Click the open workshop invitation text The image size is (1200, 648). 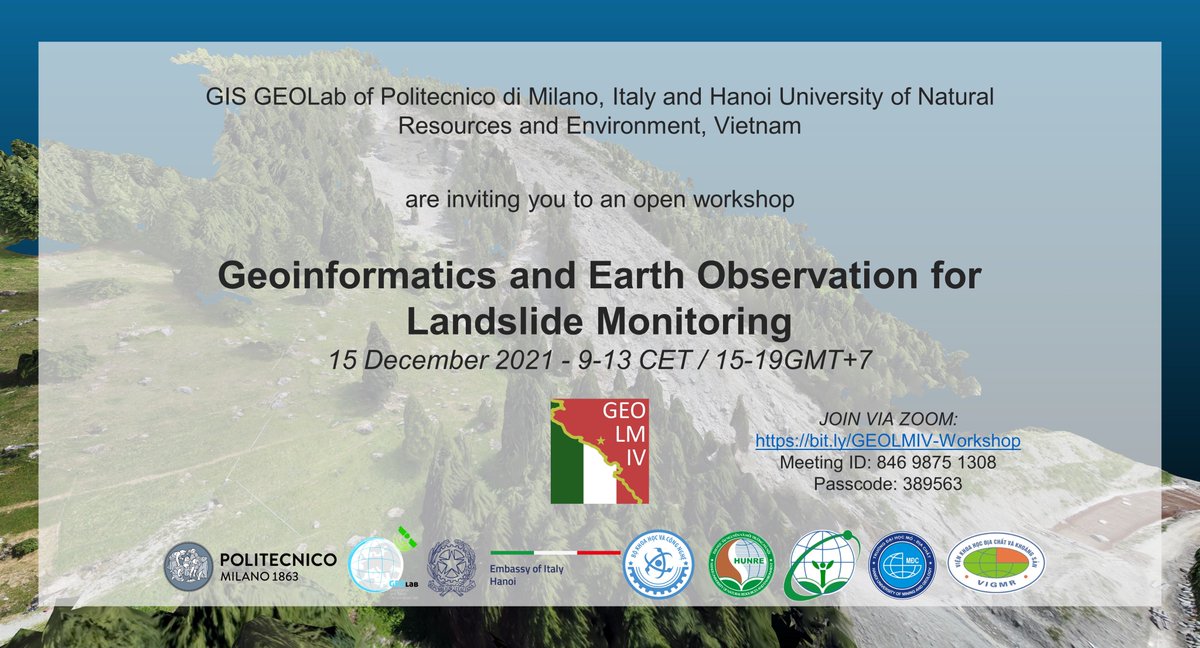600,198
